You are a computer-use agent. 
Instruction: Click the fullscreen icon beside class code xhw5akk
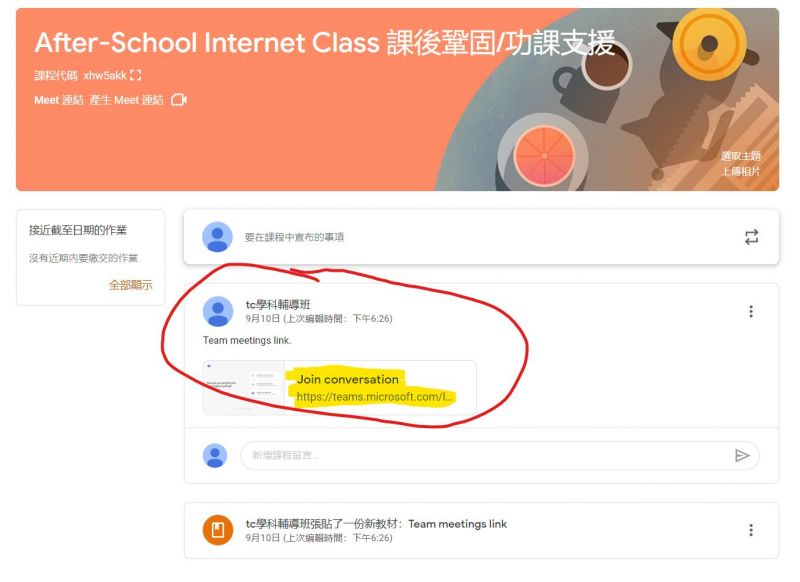(136, 75)
